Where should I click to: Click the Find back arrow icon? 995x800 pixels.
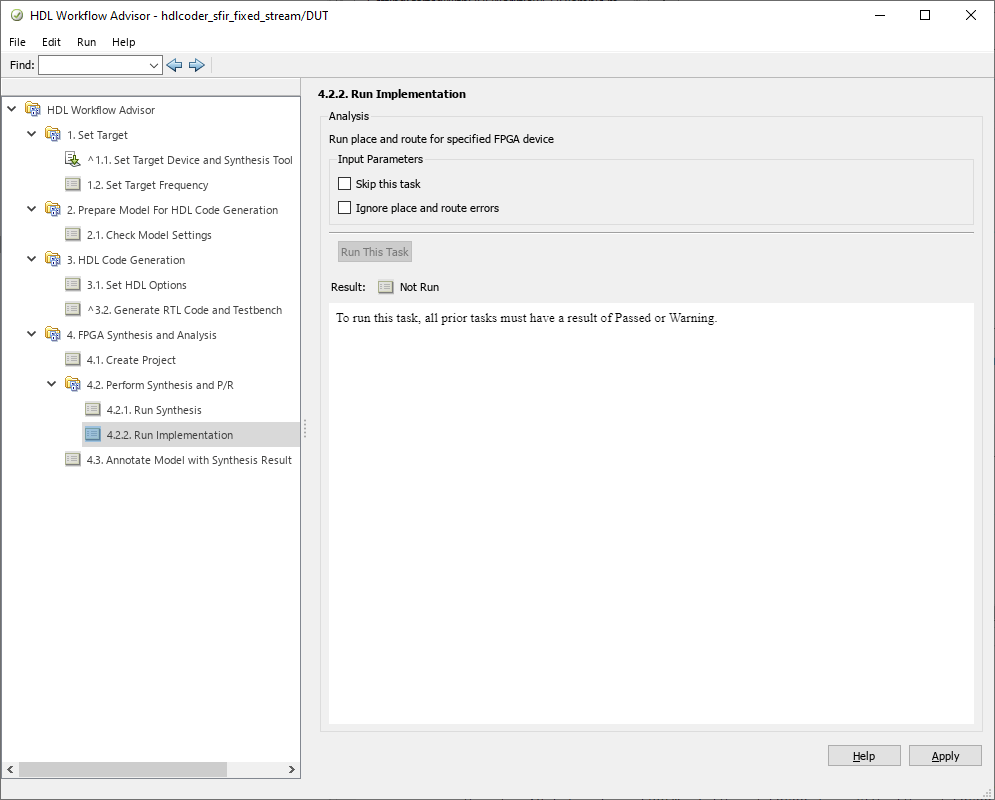175,65
